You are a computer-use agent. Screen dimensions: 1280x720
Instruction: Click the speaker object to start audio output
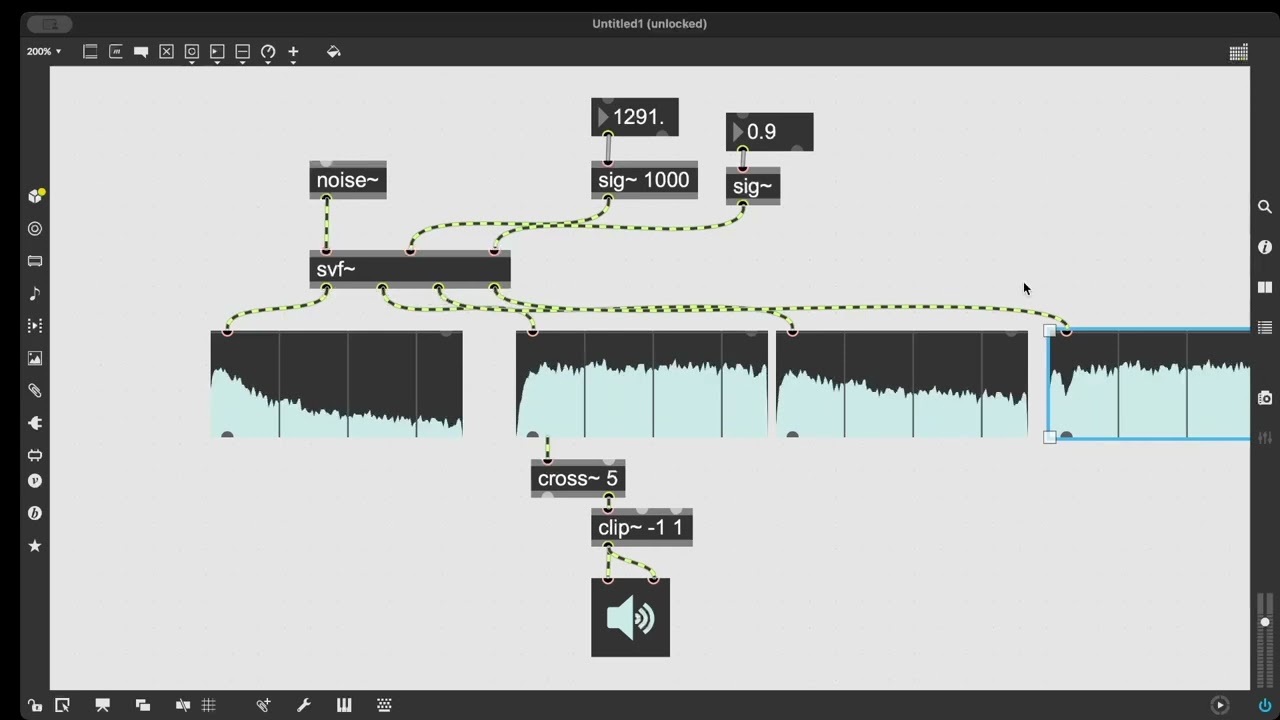(x=630, y=617)
